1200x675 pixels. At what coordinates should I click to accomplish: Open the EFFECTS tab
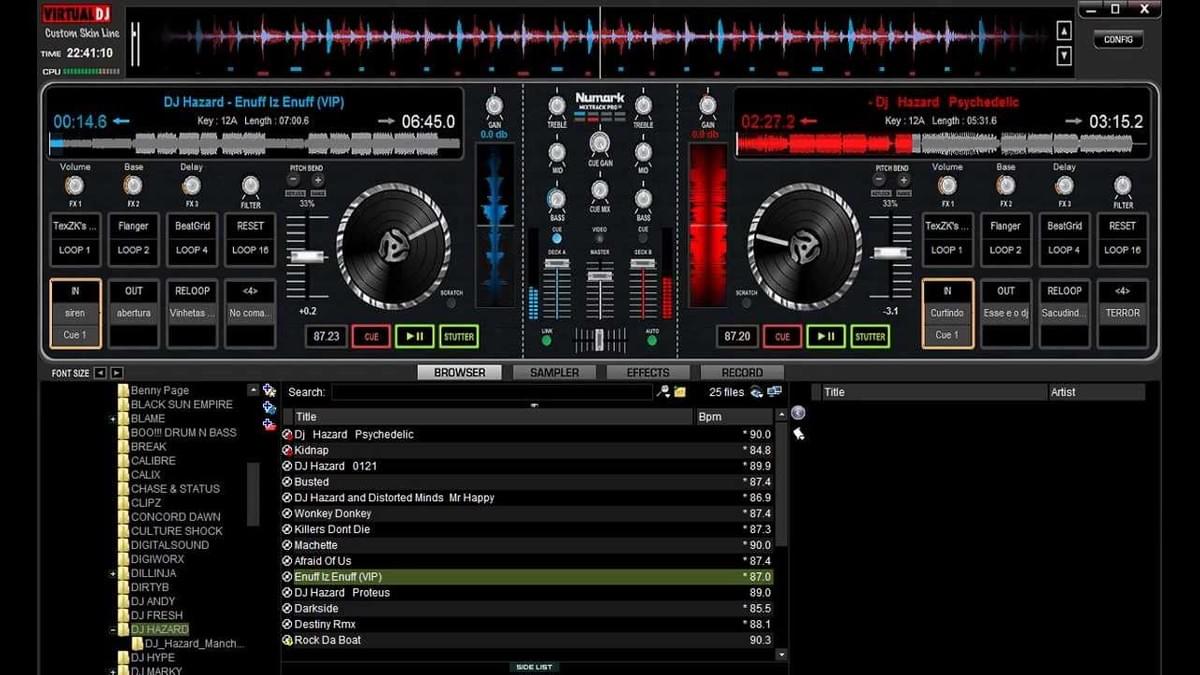coord(648,372)
